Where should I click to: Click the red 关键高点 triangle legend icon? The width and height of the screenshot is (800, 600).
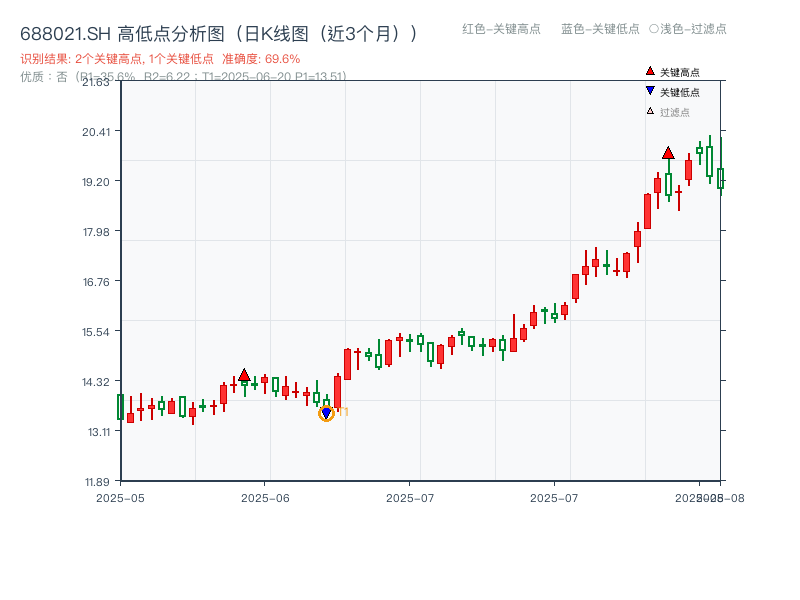[x=650, y=72]
